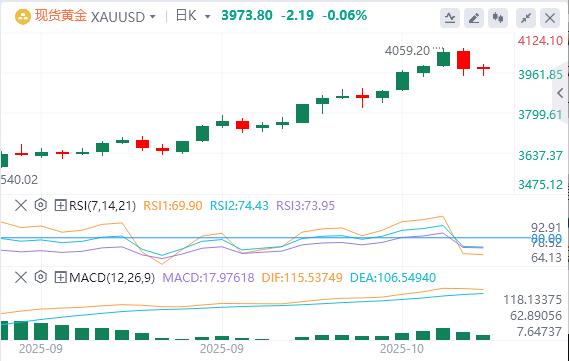Click the MACD(12,26,9) label
The image size is (569, 361).
[112, 278]
